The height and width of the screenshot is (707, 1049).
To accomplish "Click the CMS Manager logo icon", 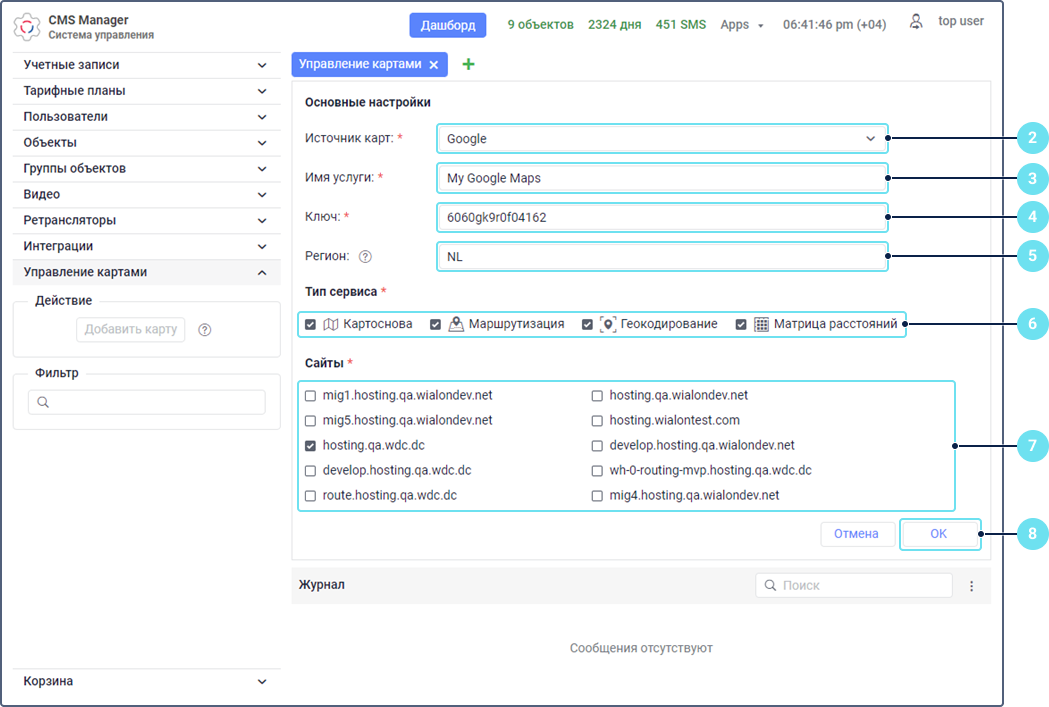I will pyautogui.click(x=27, y=27).
